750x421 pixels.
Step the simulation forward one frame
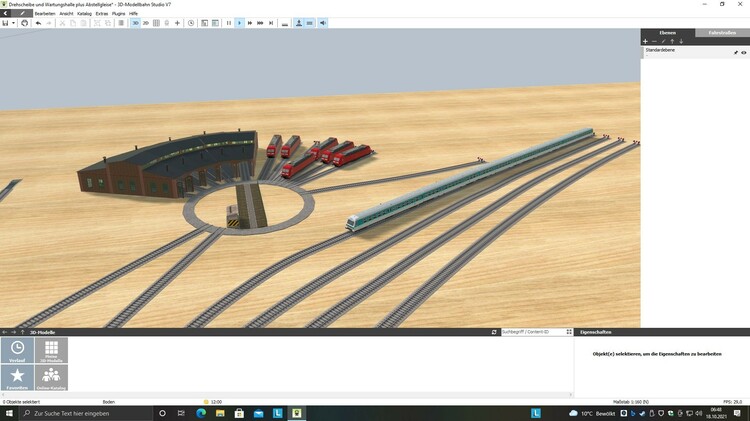click(x=271, y=23)
